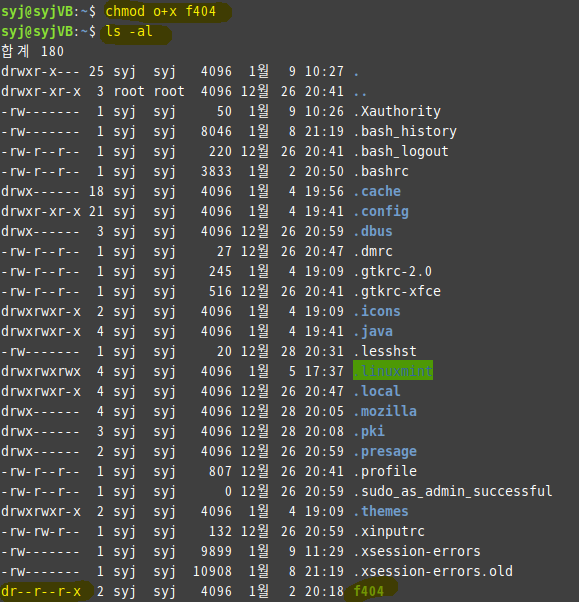Select the .Xauthority file name

[397, 111]
